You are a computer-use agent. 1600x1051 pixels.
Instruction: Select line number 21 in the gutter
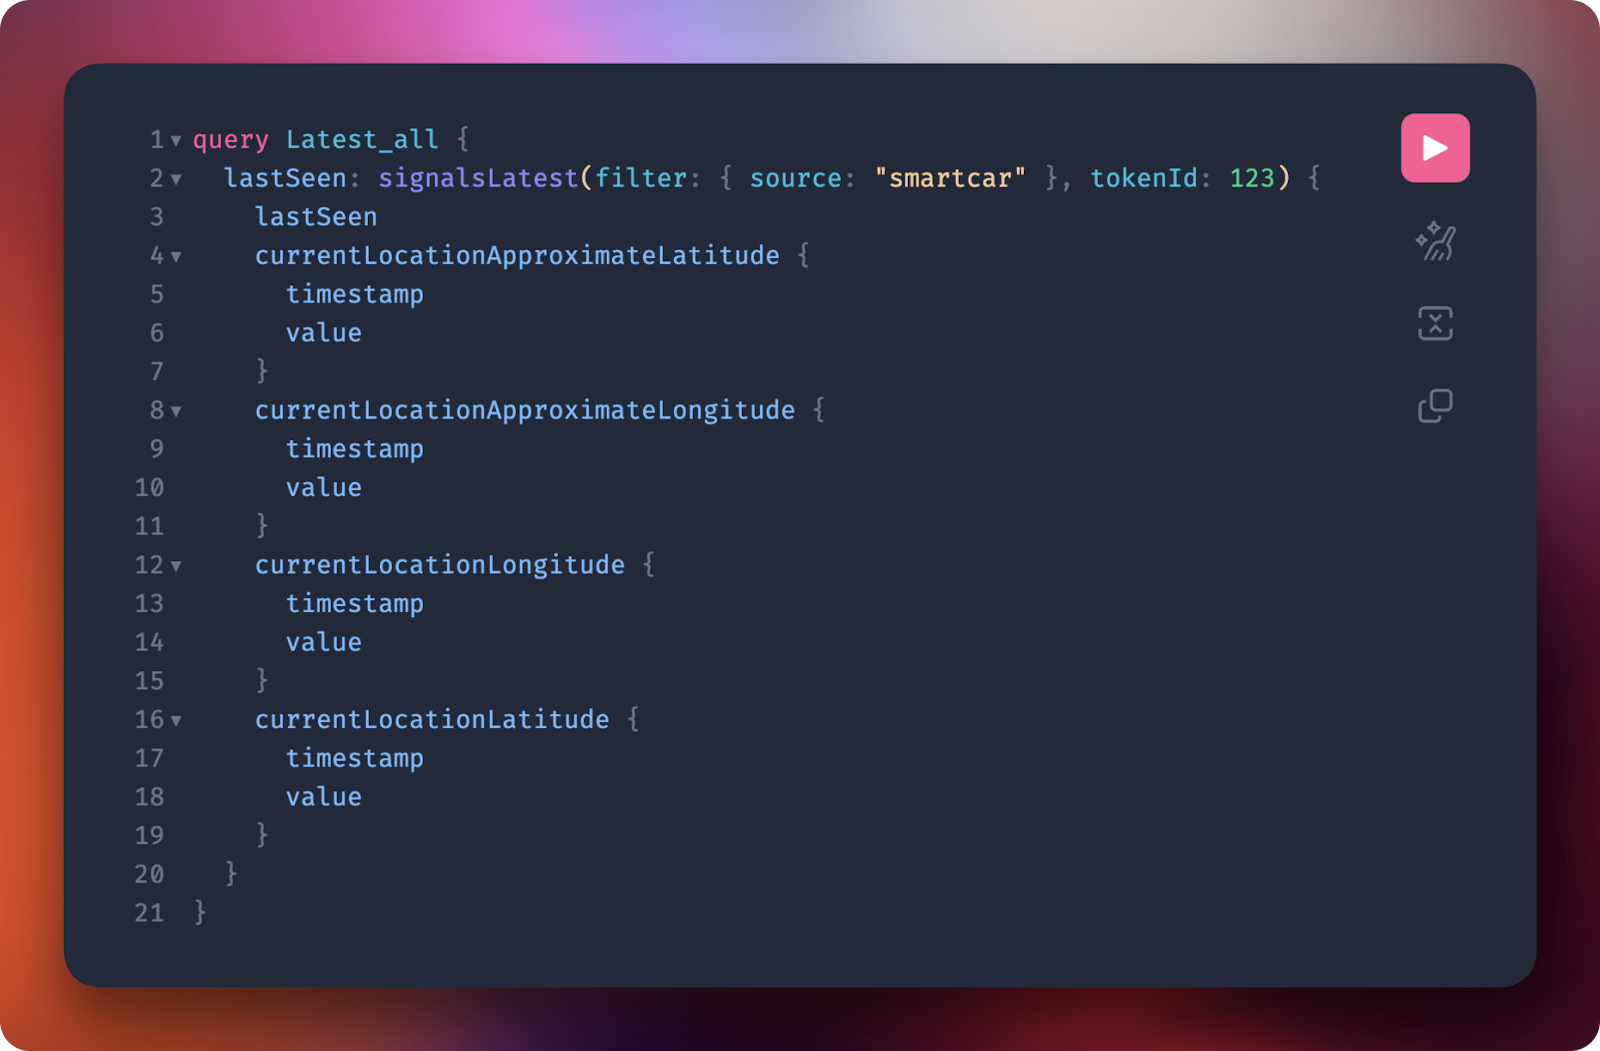point(149,913)
